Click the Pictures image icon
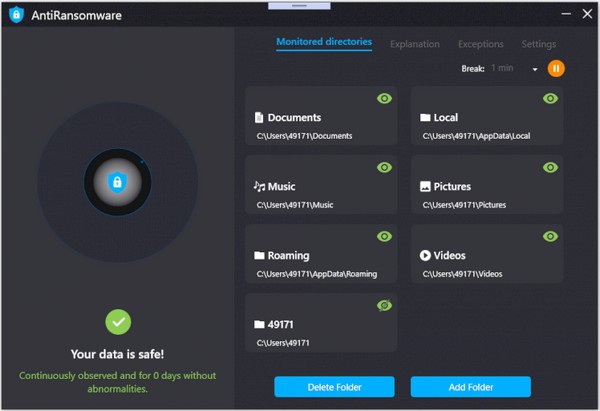The image size is (600, 411). point(425,186)
